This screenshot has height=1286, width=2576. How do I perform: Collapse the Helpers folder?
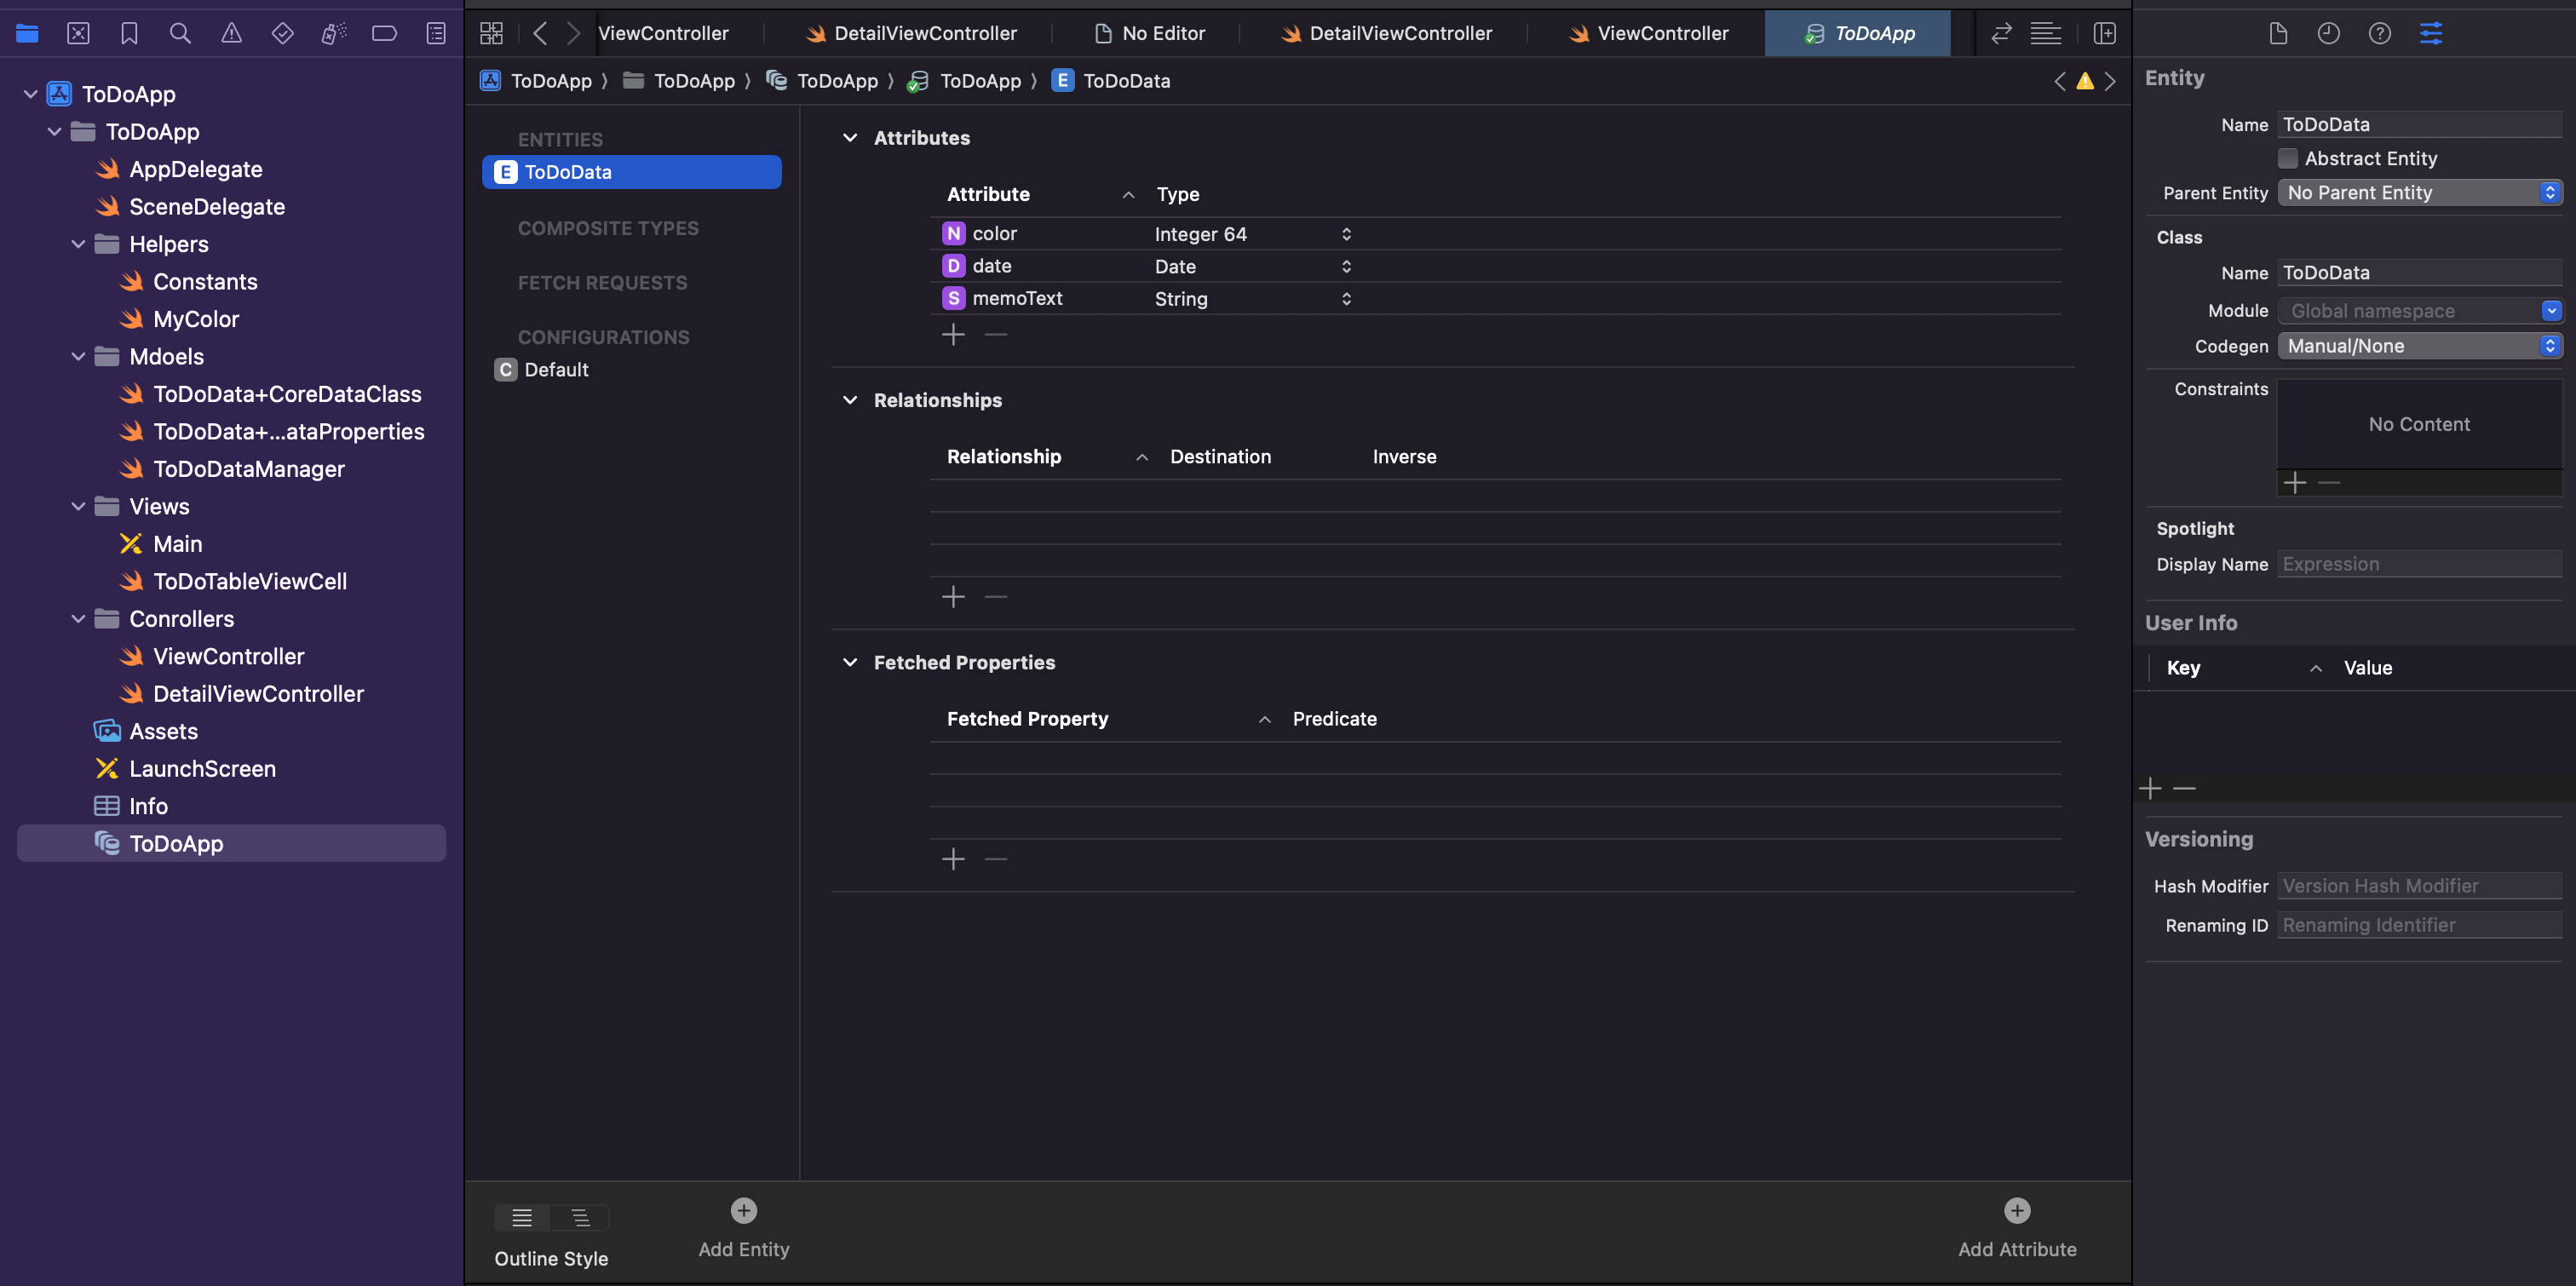(78, 244)
